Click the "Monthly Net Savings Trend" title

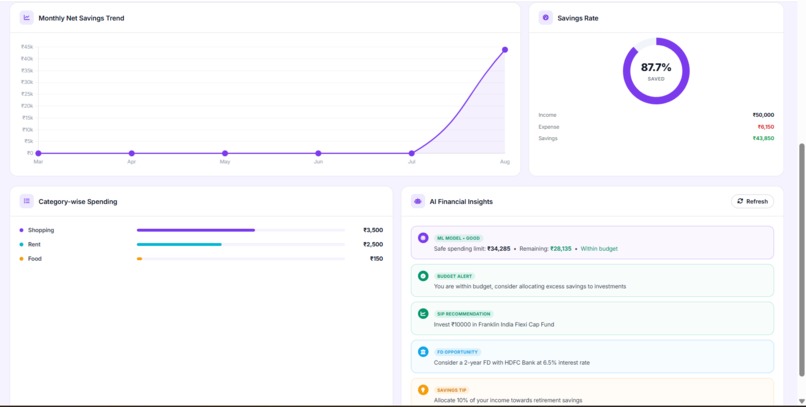coord(81,18)
